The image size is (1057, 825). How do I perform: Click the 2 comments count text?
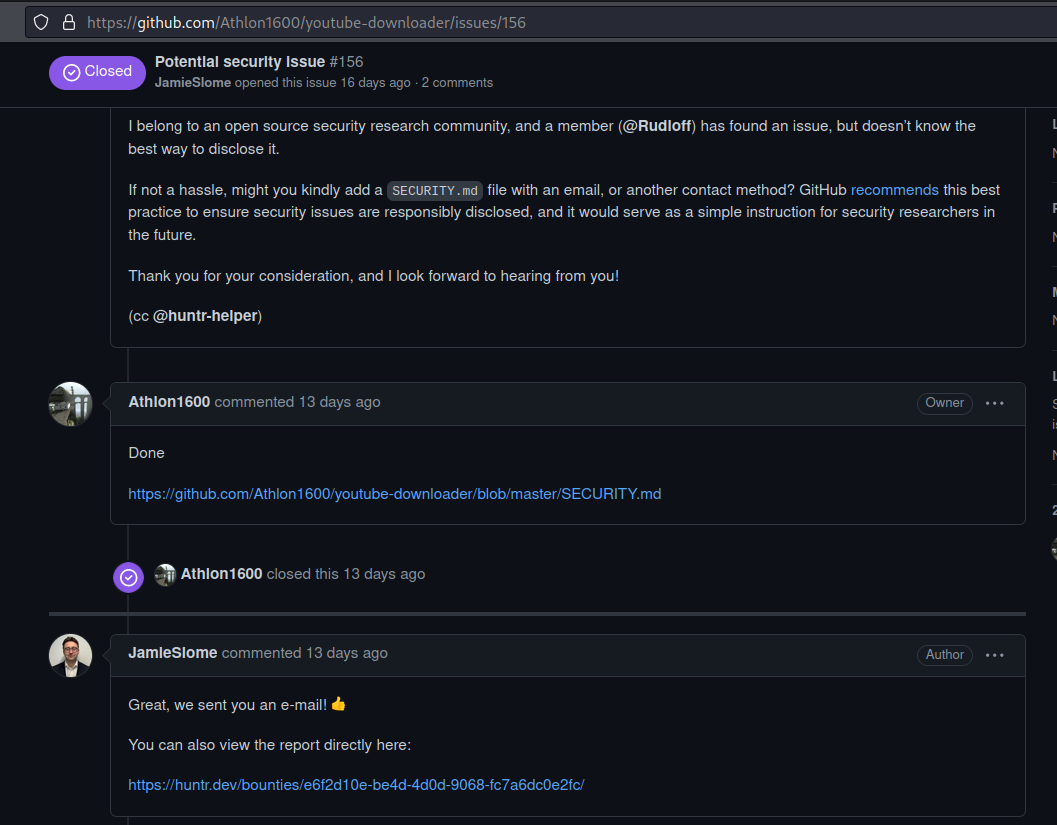[457, 83]
